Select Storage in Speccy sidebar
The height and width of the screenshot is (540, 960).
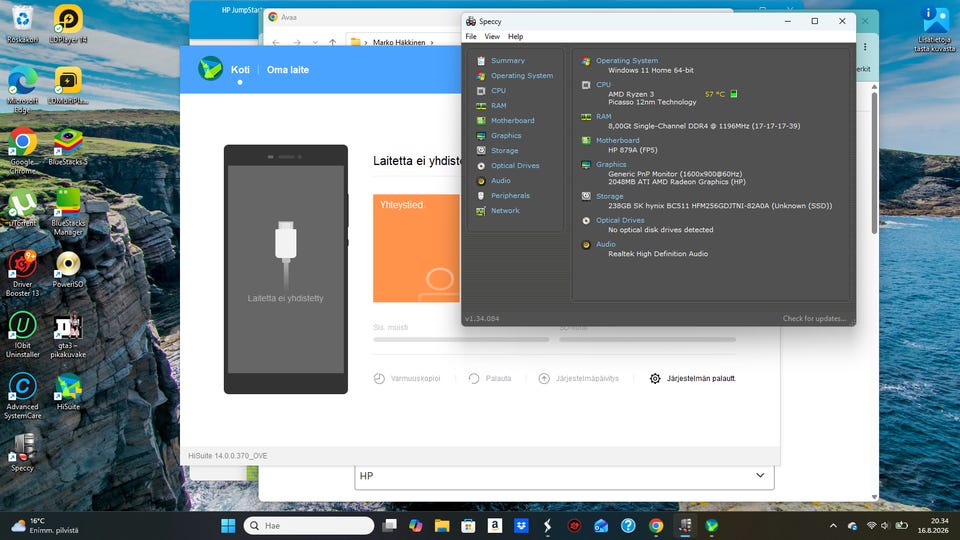pyautogui.click(x=504, y=151)
